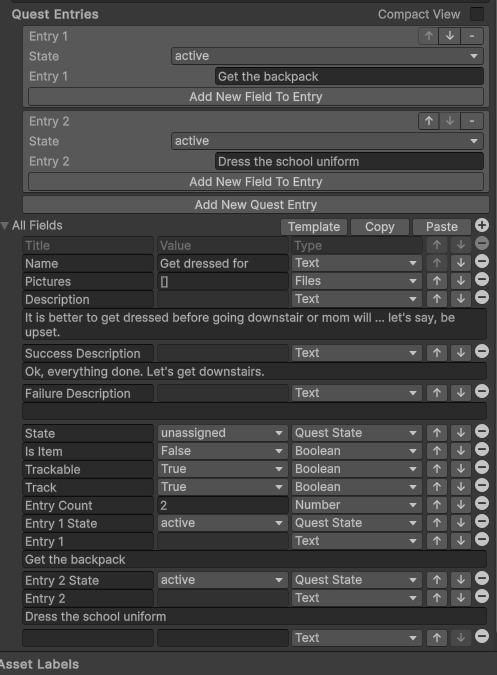497x675 pixels.
Task: Move Trackable field down
Action: (461, 469)
